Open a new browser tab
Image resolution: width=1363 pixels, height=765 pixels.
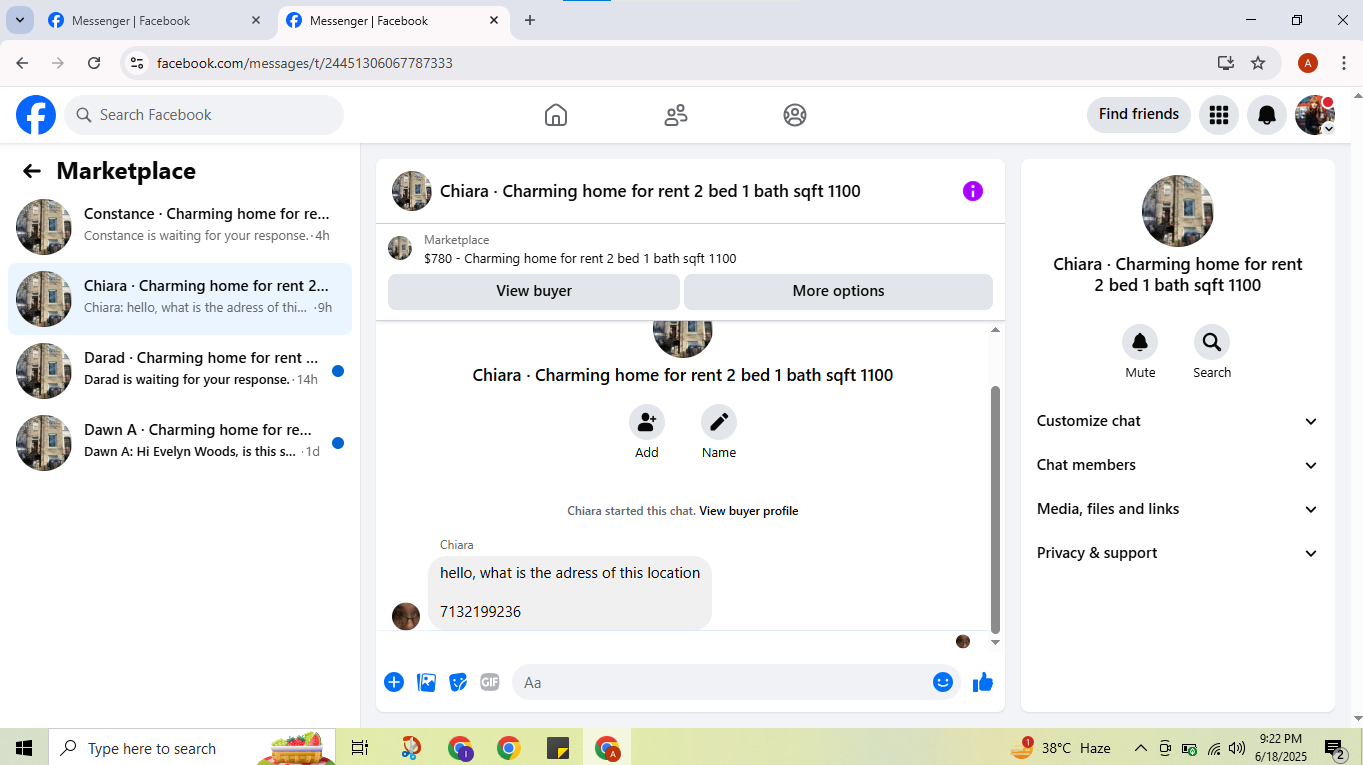pos(530,20)
